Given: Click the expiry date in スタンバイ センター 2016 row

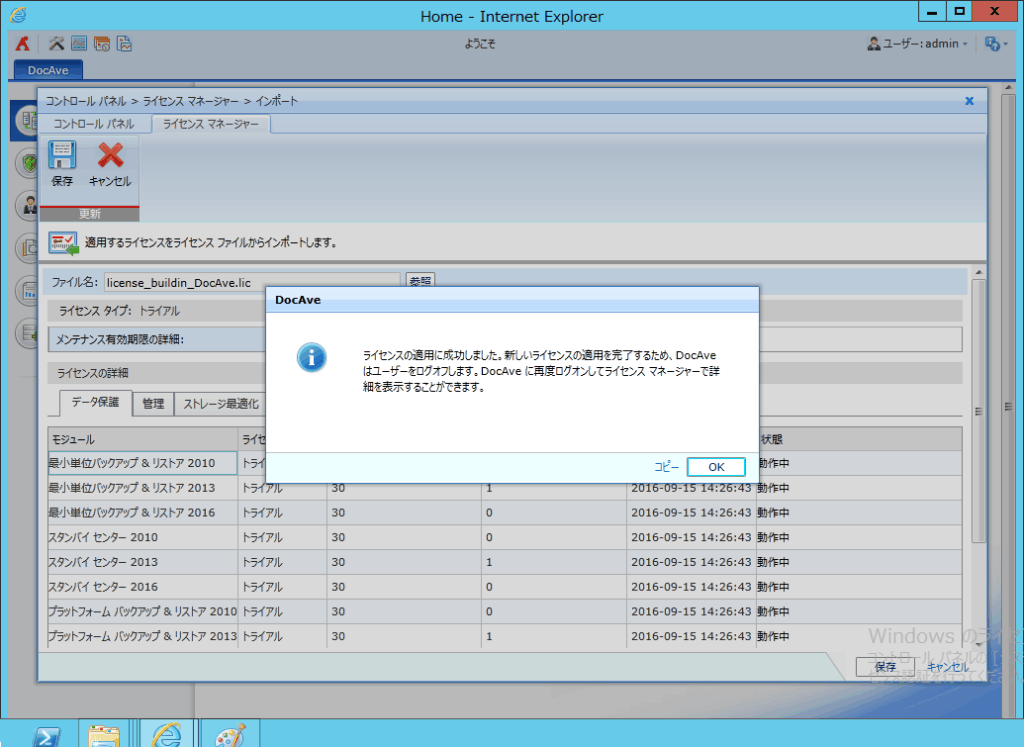Looking at the screenshot, I should [691, 587].
